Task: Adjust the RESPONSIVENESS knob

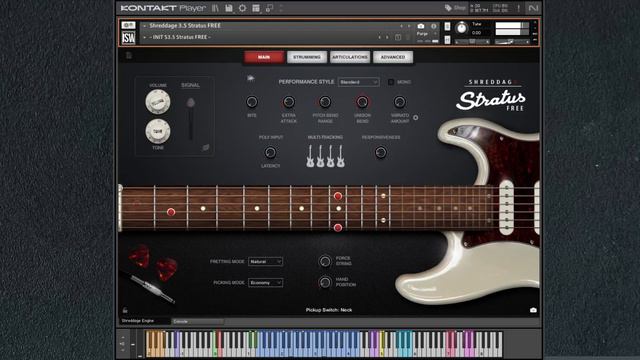Action: point(380,153)
